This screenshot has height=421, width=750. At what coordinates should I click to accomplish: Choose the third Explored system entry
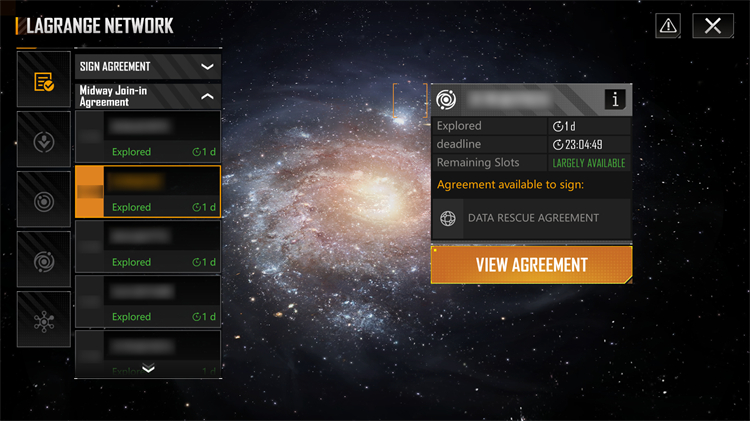point(148,247)
